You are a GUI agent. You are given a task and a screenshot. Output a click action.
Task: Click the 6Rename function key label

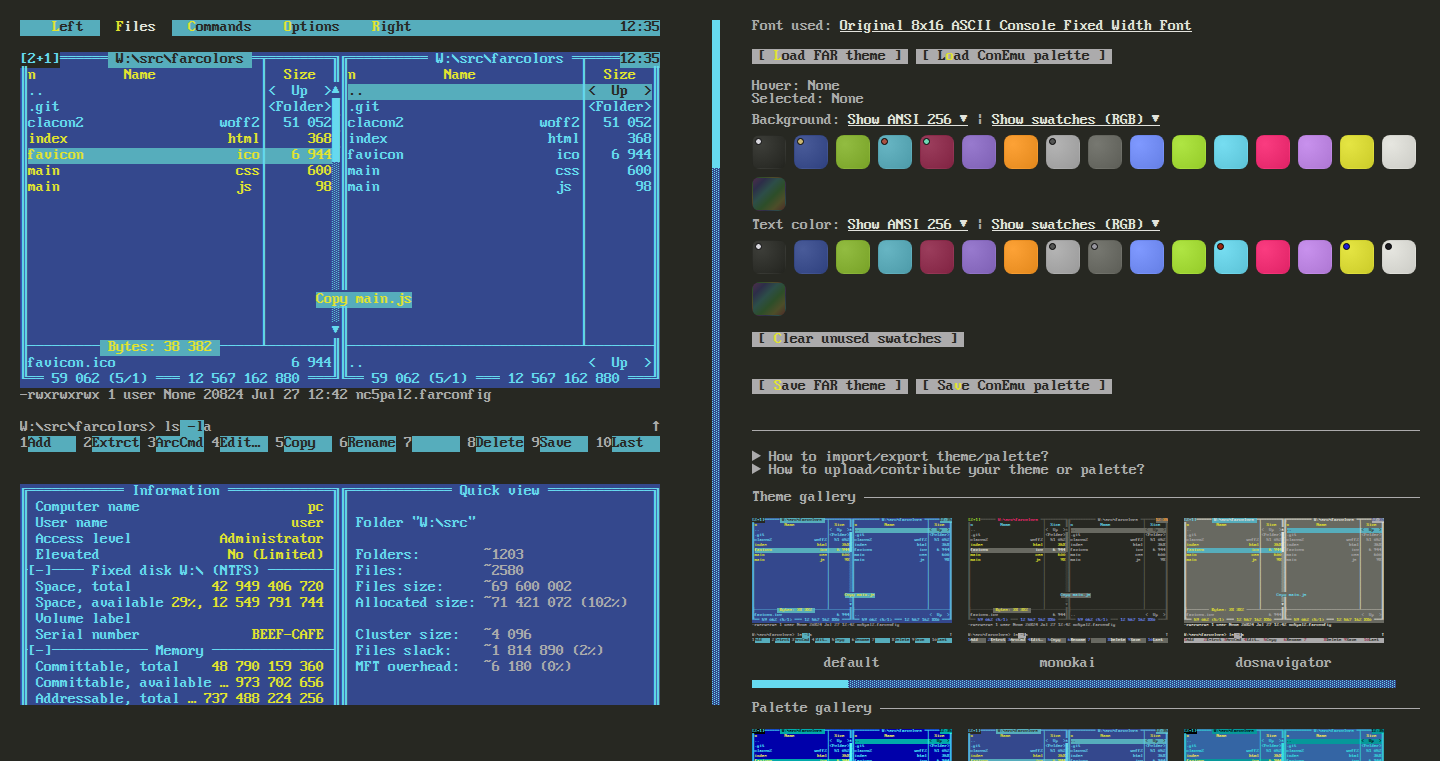click(368, 443)
